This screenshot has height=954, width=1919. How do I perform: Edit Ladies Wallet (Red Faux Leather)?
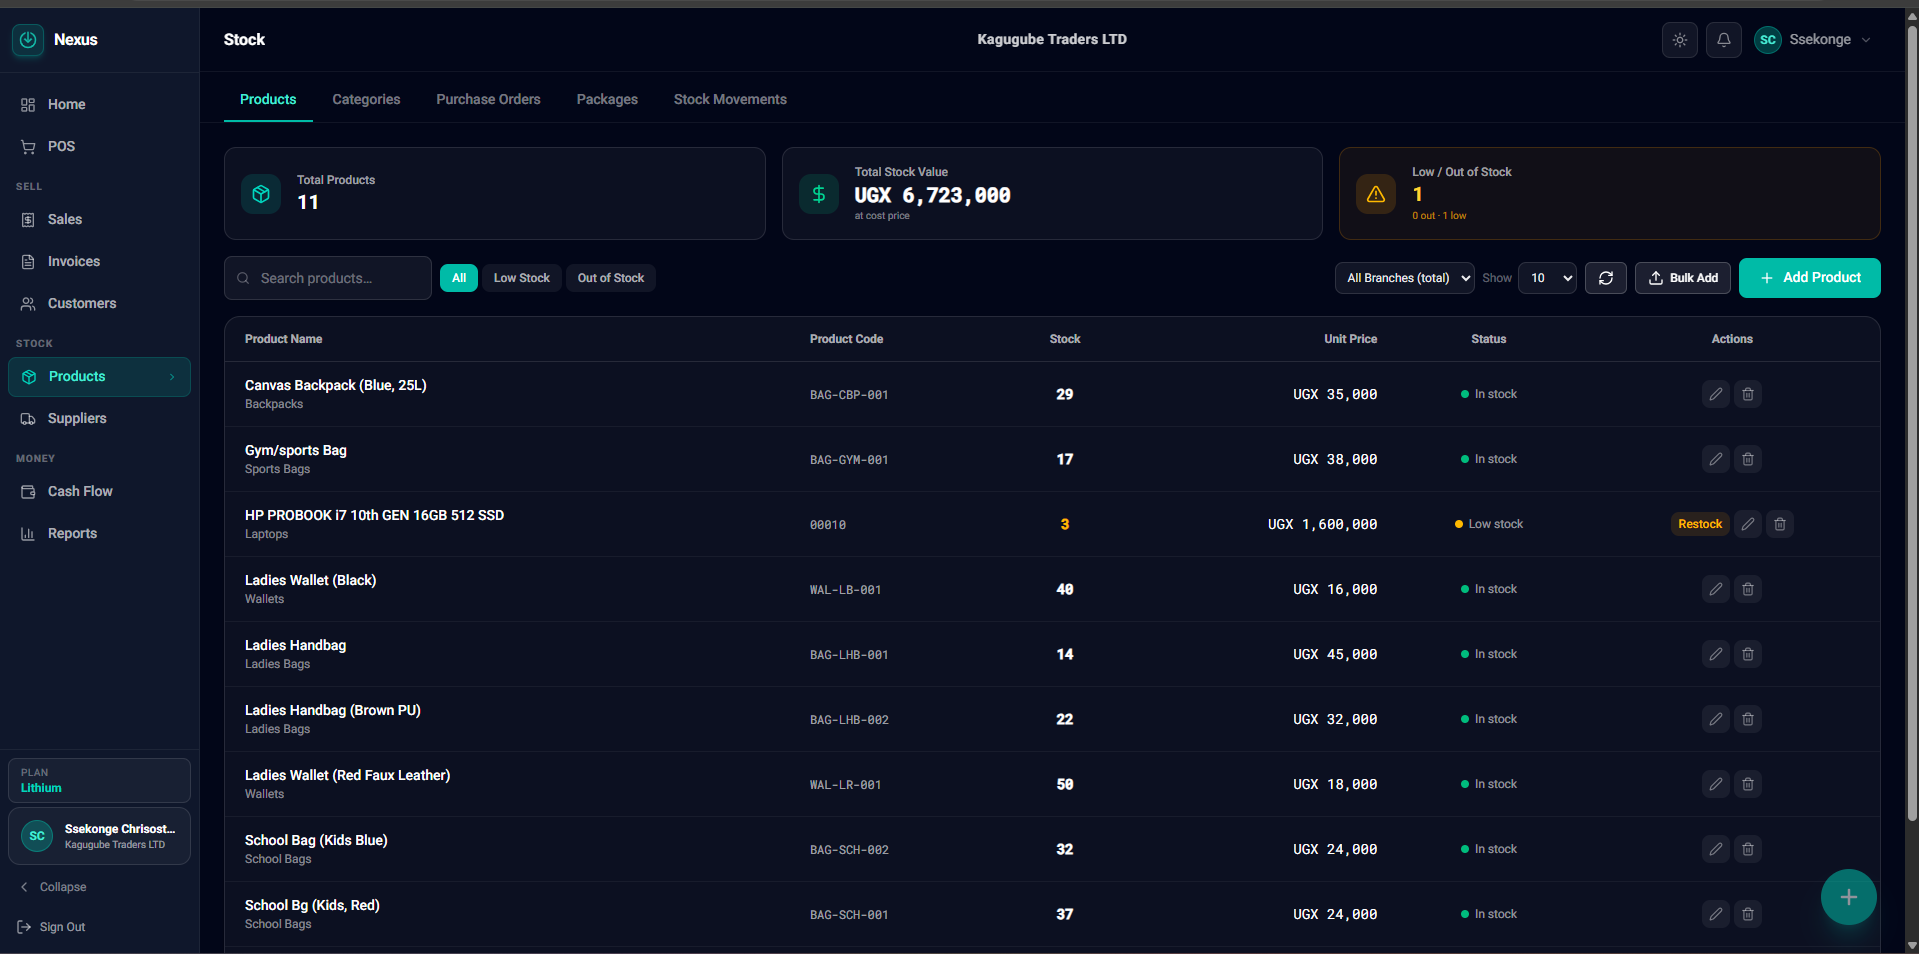point(1715,784)
